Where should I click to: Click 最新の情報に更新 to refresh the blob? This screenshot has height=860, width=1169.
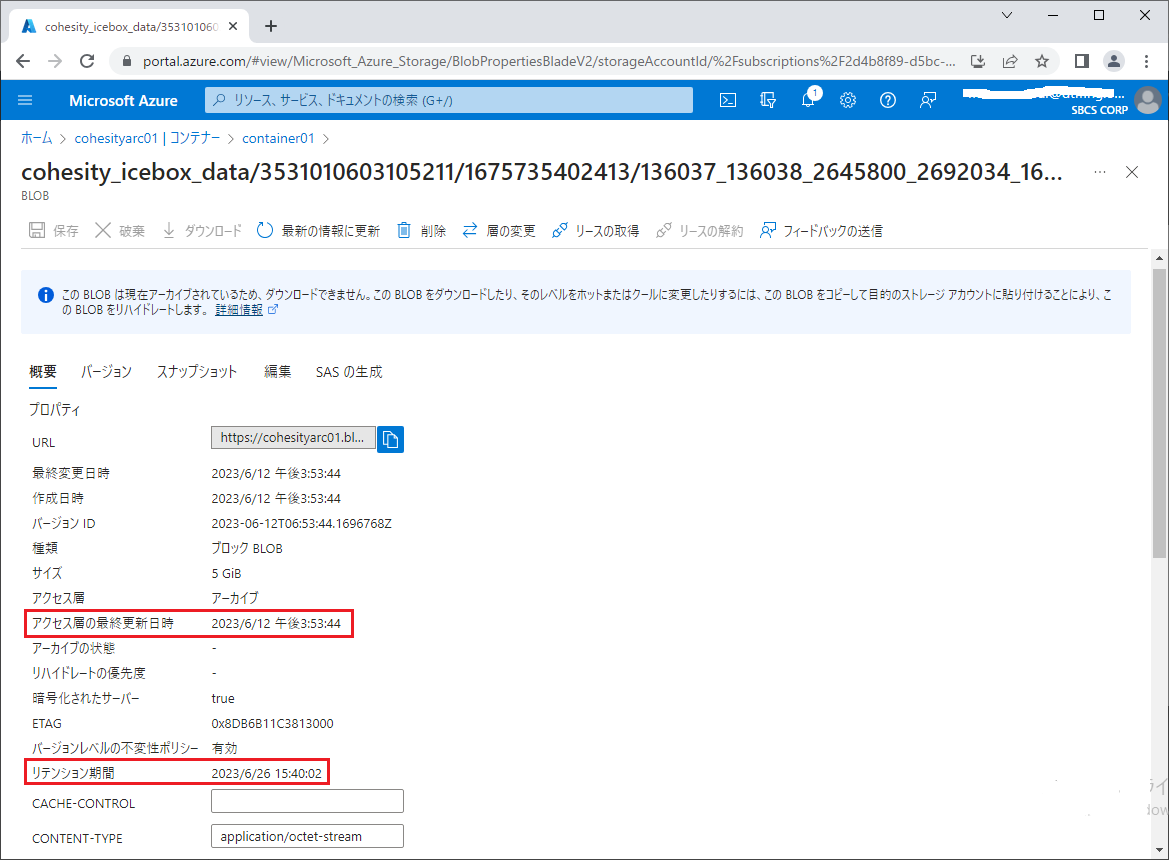pos(318,230)
